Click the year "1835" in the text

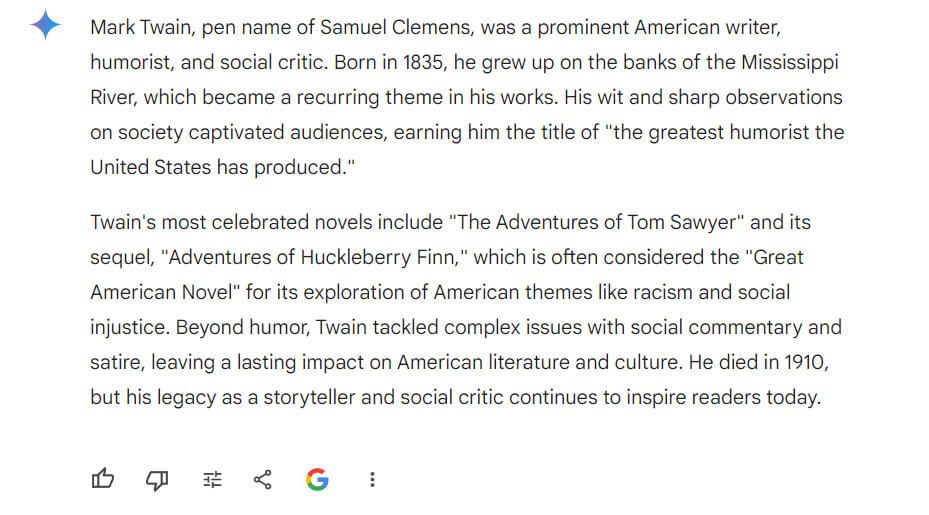coord(423,62)
